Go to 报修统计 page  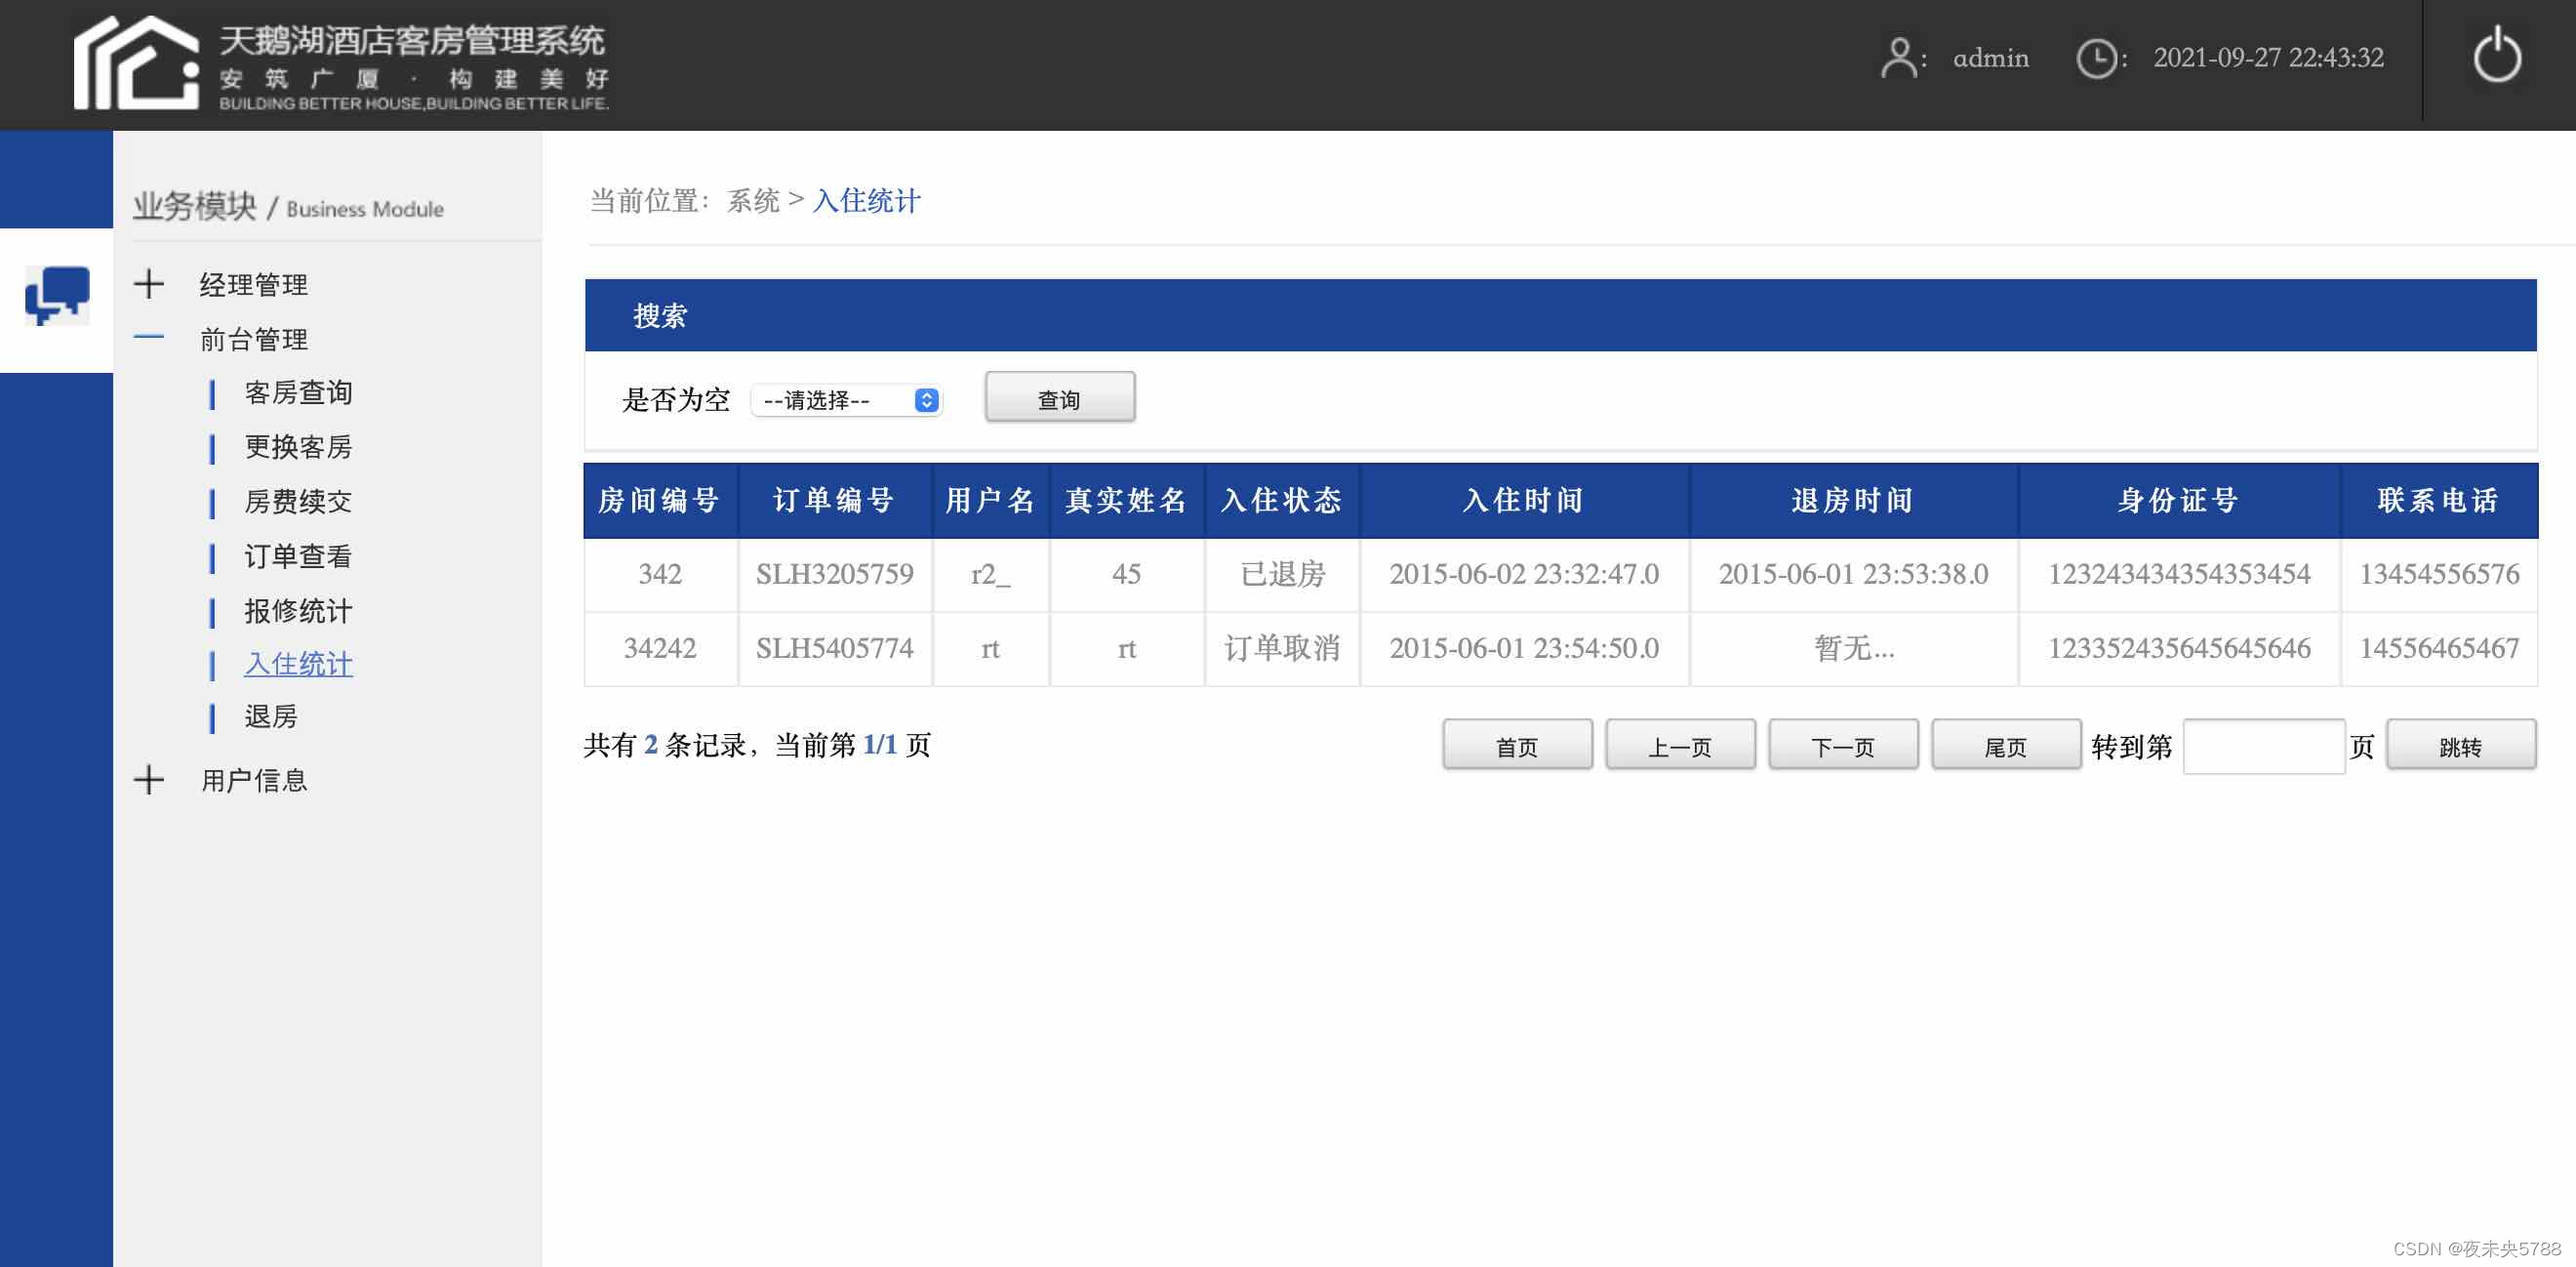pyautogui.click(x=298, y=611)
